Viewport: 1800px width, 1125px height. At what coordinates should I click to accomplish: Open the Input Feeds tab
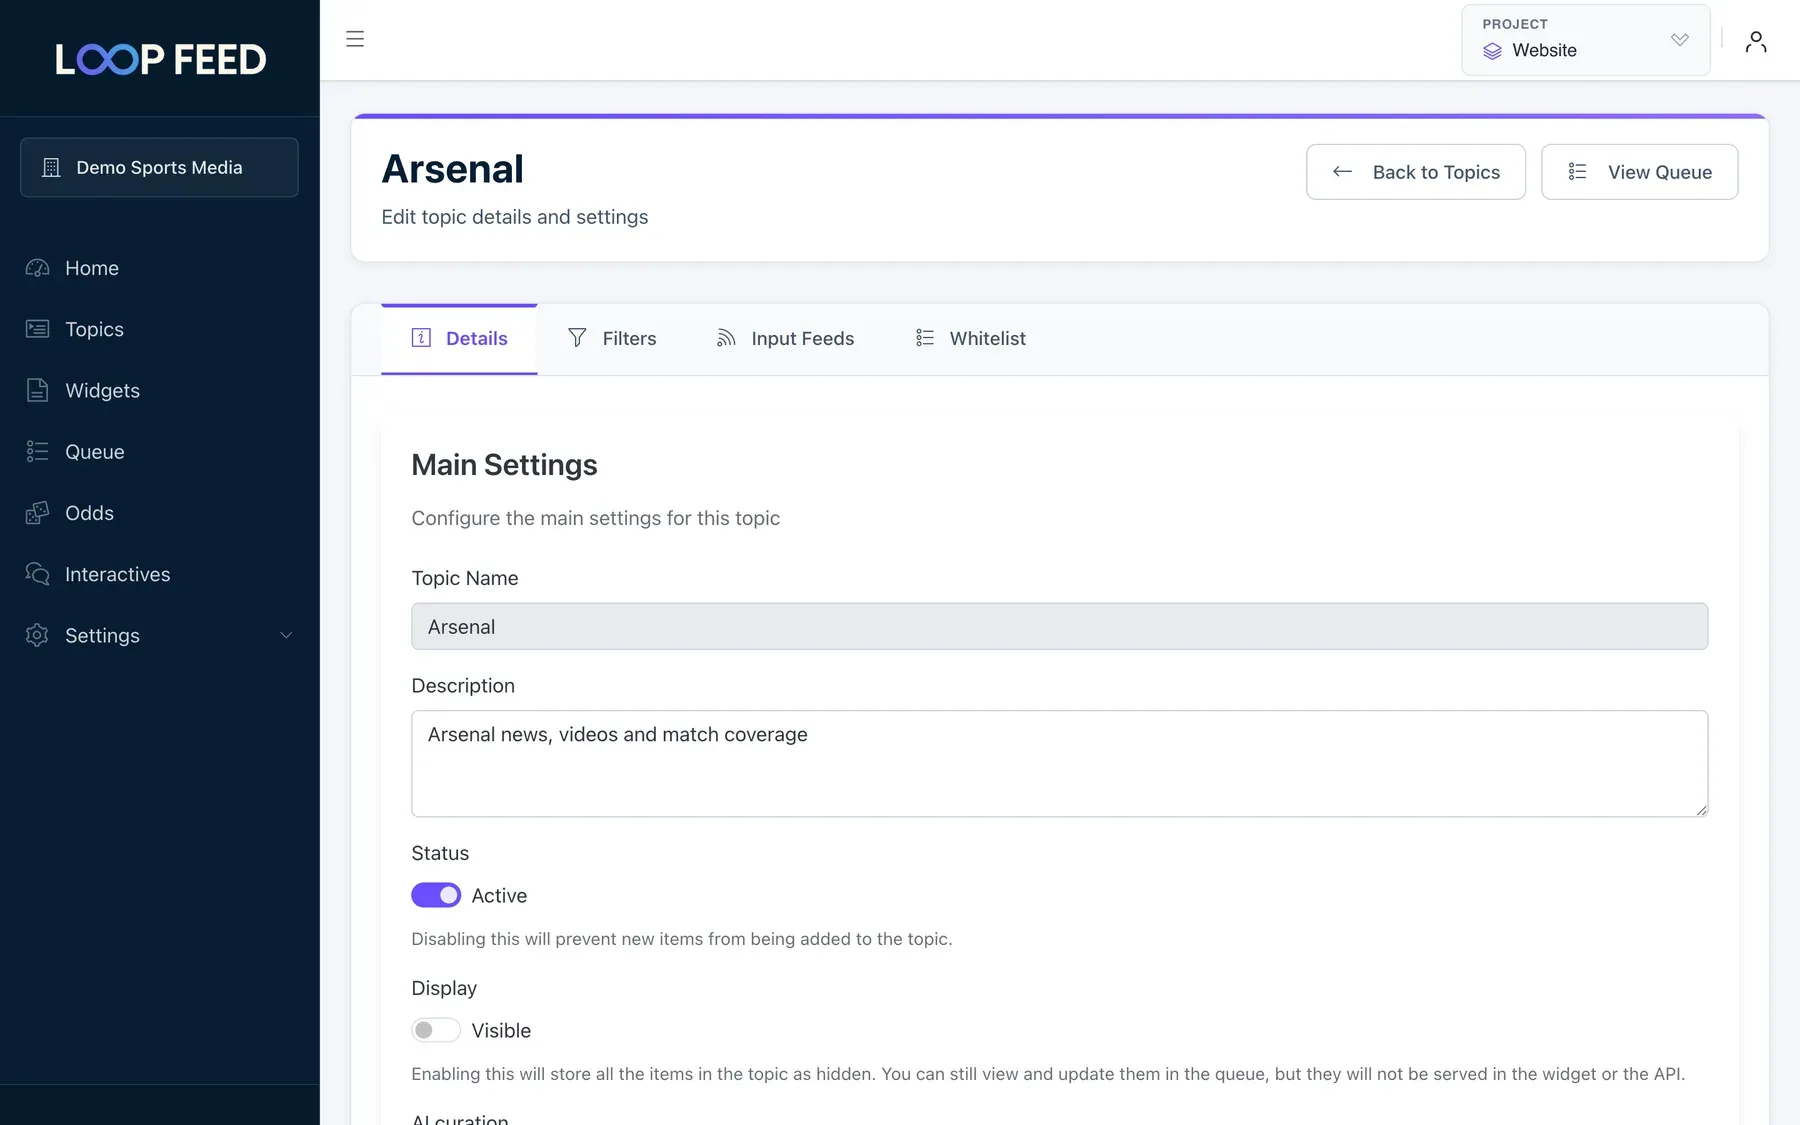pos(786,338)
